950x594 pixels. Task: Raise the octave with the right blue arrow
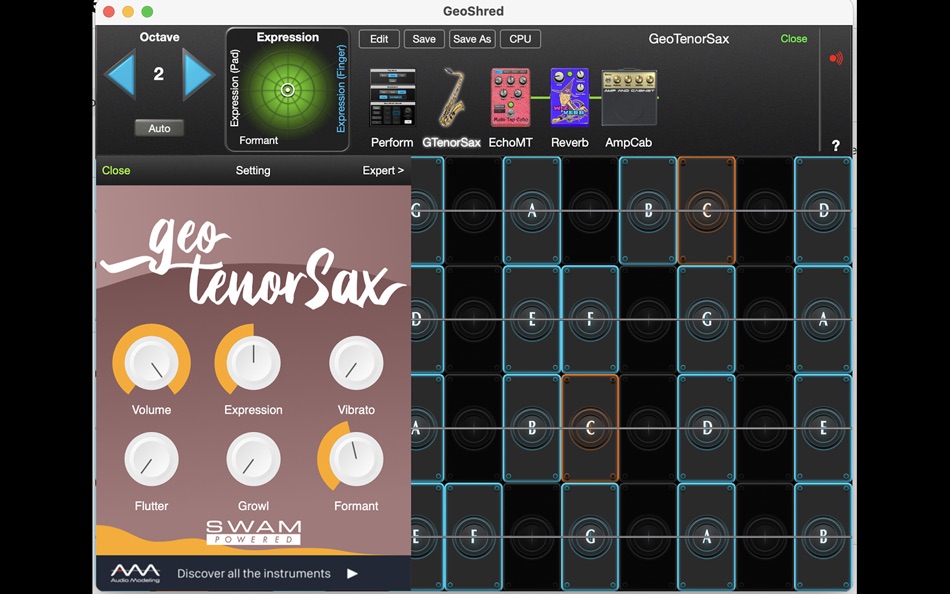click(198, 75)
